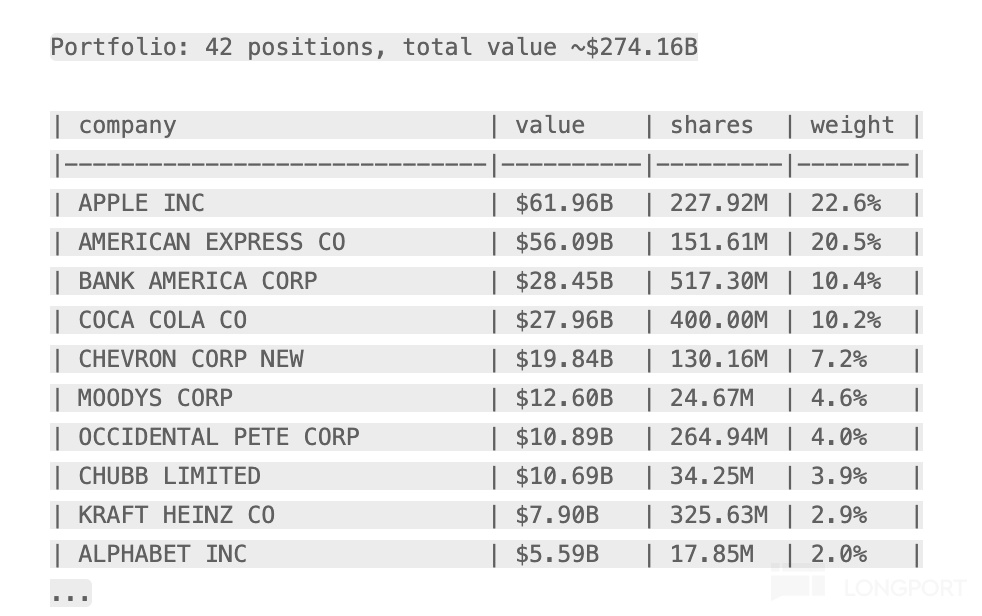
Task: Click the KRAFT HEINZ CO name
Action: pyautogui.click(x=176, y=515)
